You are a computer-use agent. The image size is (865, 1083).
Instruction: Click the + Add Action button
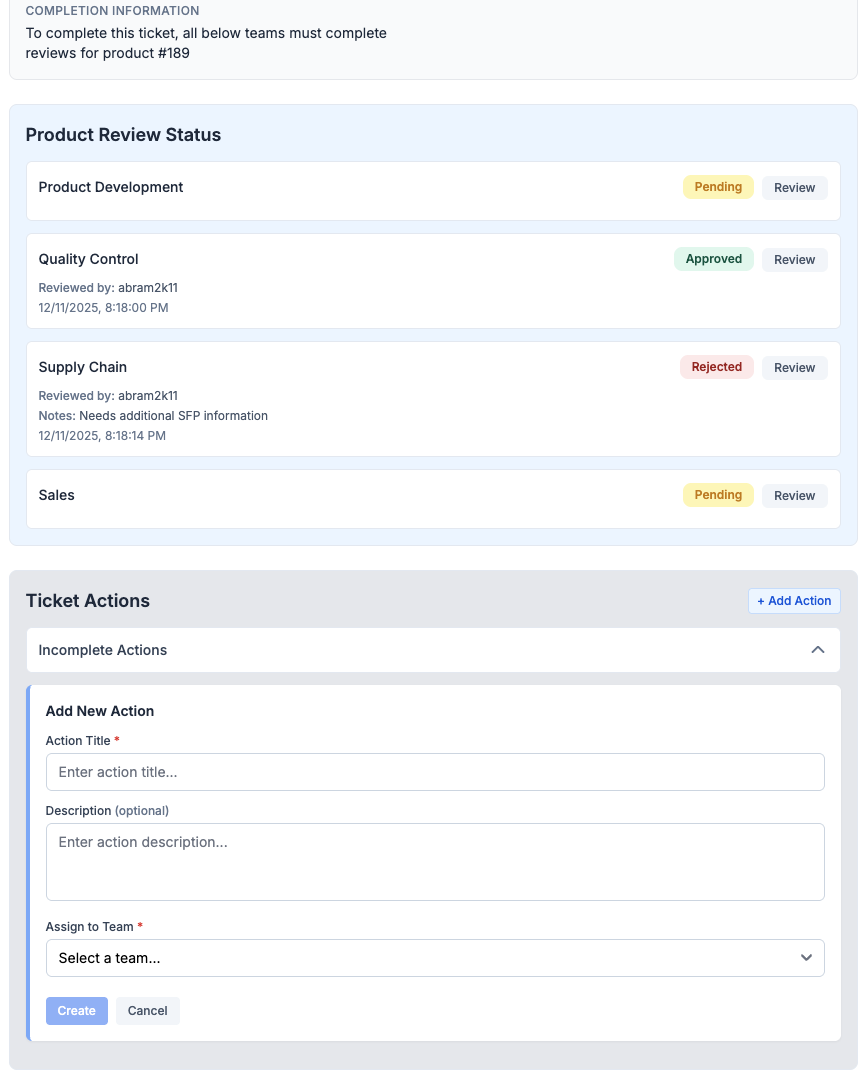click(x=794, y=601)
